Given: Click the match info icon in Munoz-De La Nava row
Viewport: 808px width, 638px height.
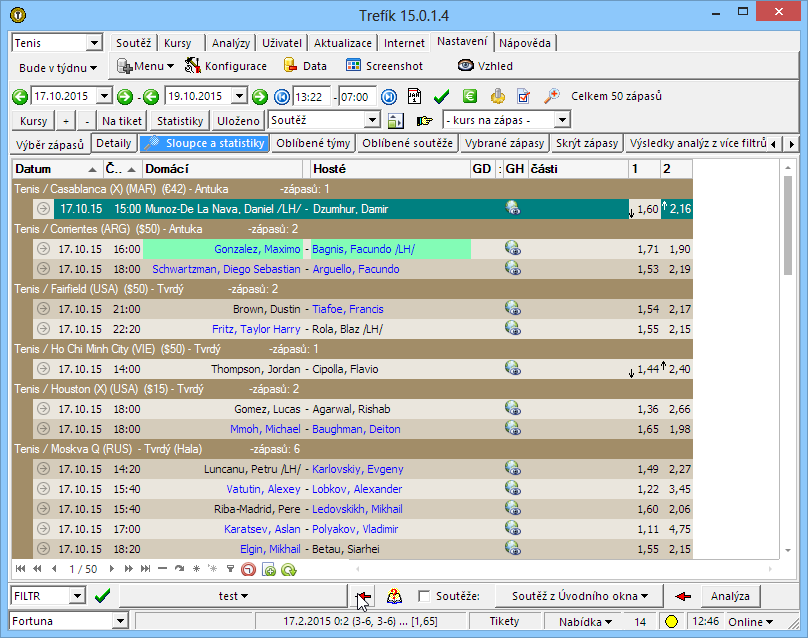Looking at the screenshot, I should (x=513, y=209).
